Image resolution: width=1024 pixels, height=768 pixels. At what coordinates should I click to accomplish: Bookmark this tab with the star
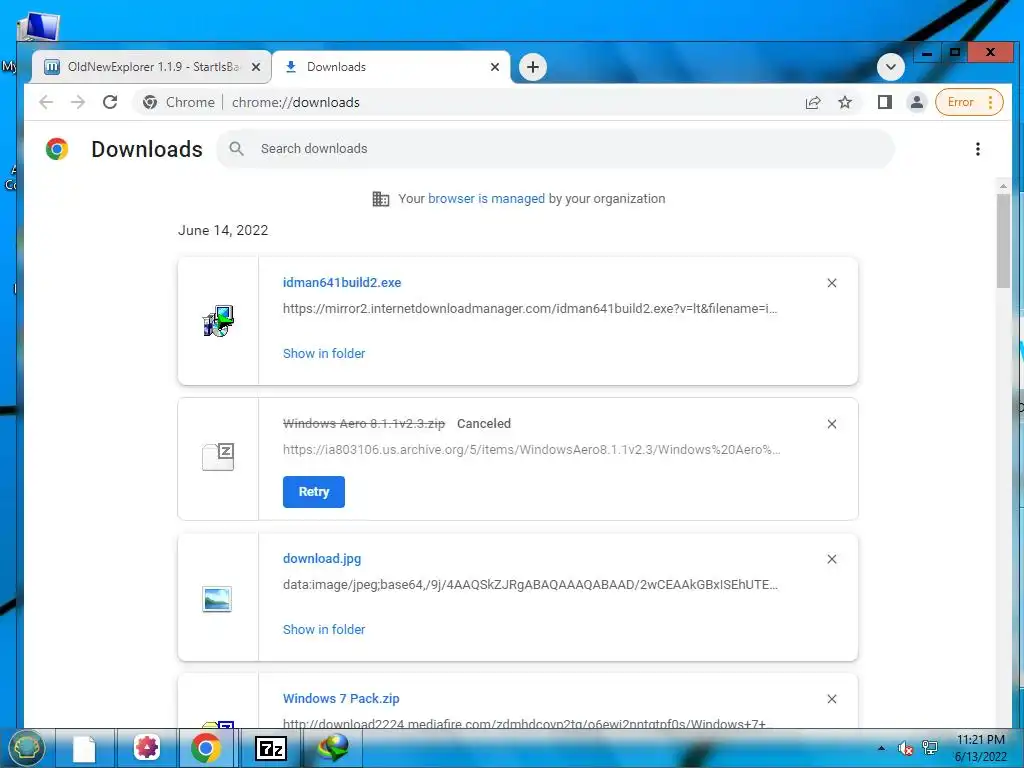(x=845, y=103)
